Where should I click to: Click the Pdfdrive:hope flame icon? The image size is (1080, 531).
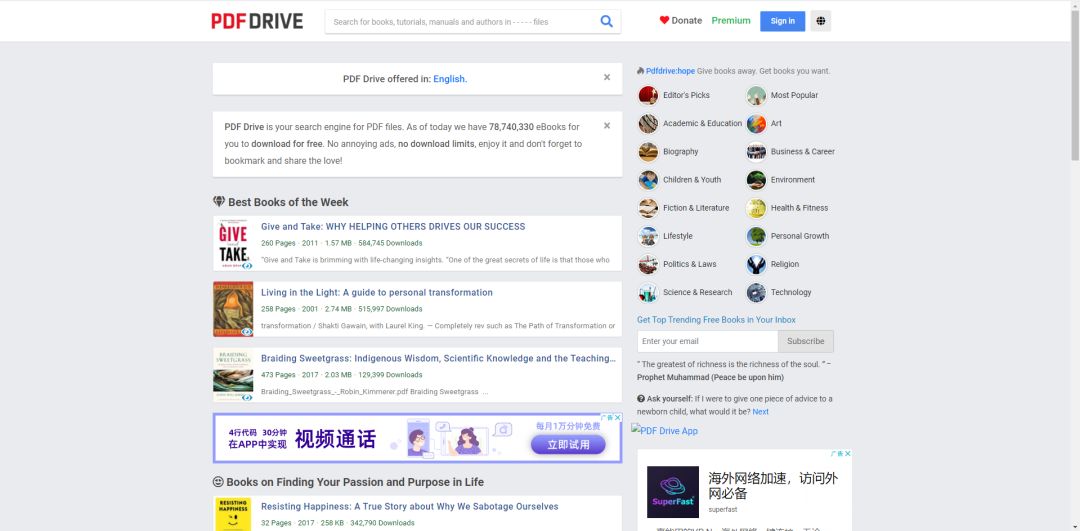[641, 71]
